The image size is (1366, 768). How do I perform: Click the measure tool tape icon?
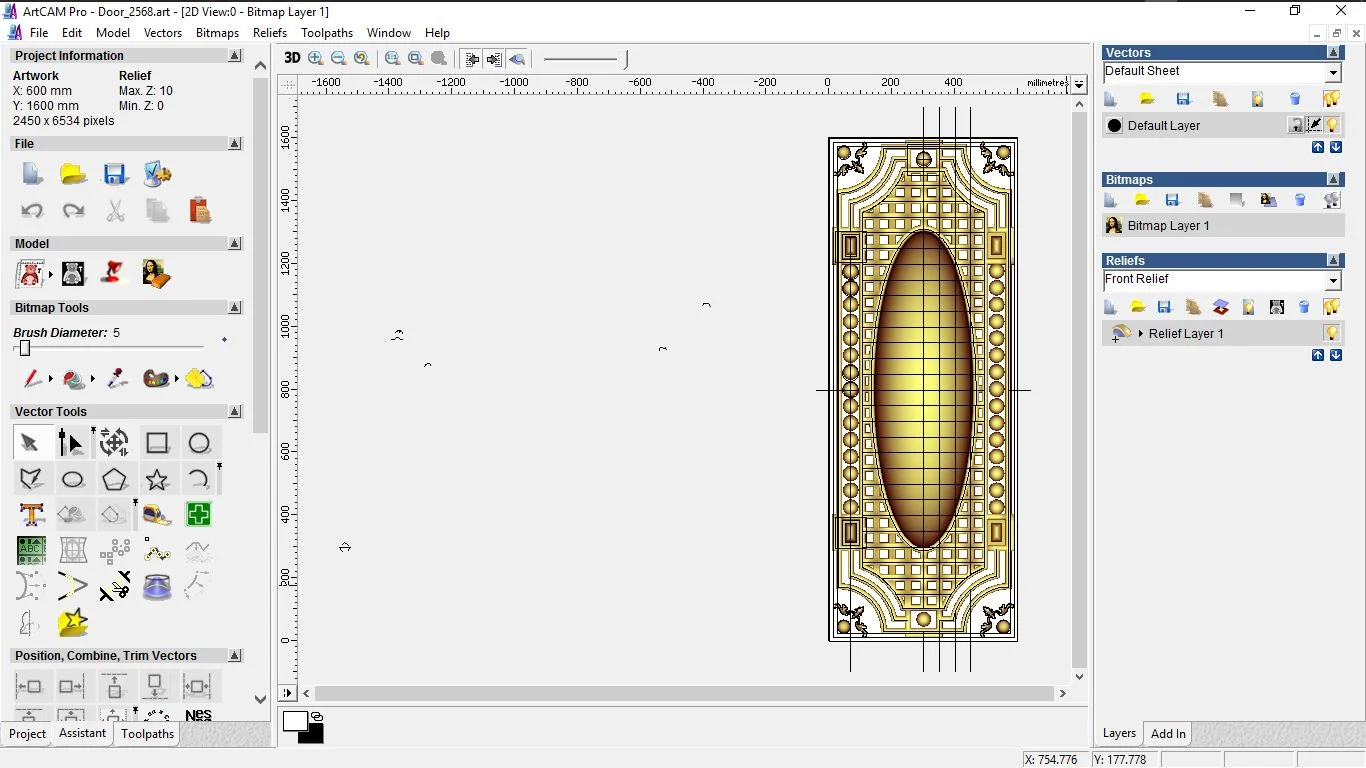[x=157, y=515]
